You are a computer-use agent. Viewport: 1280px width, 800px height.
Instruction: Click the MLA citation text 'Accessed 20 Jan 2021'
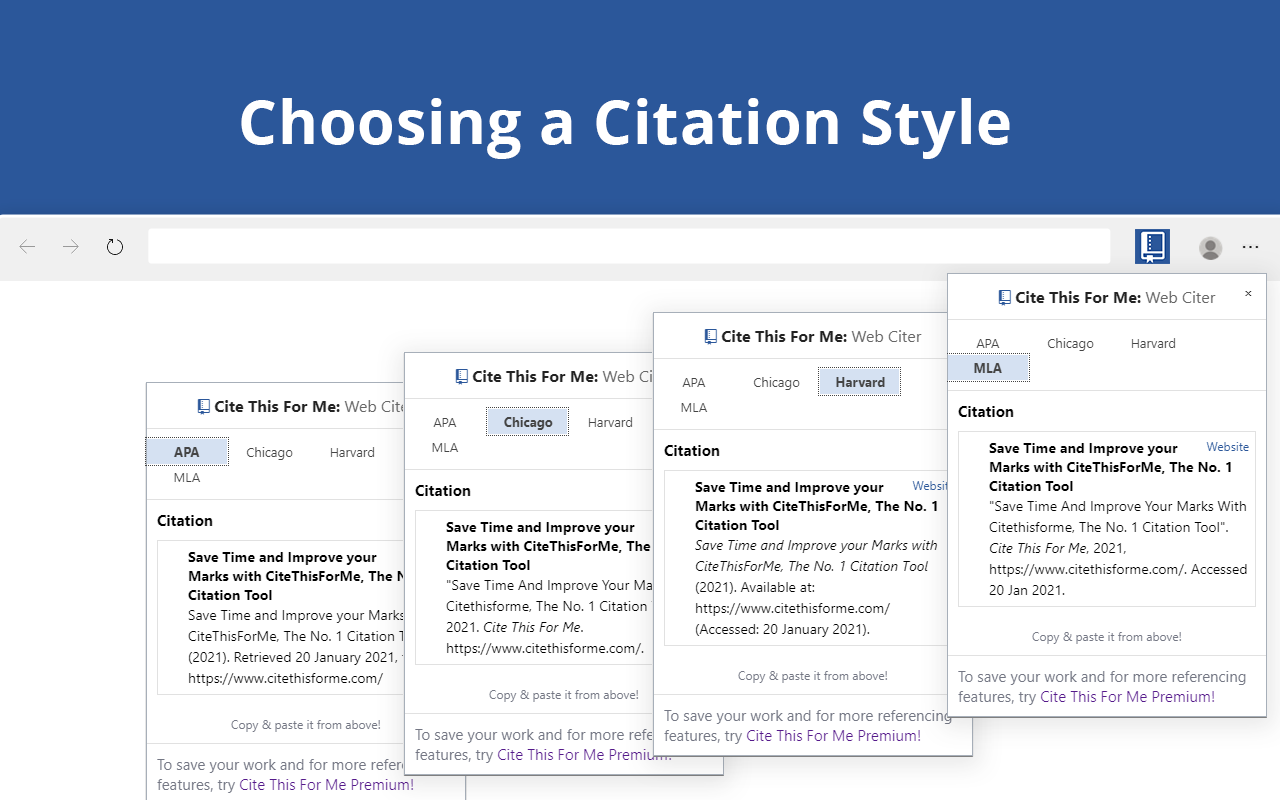click(x=1118, y=579)
